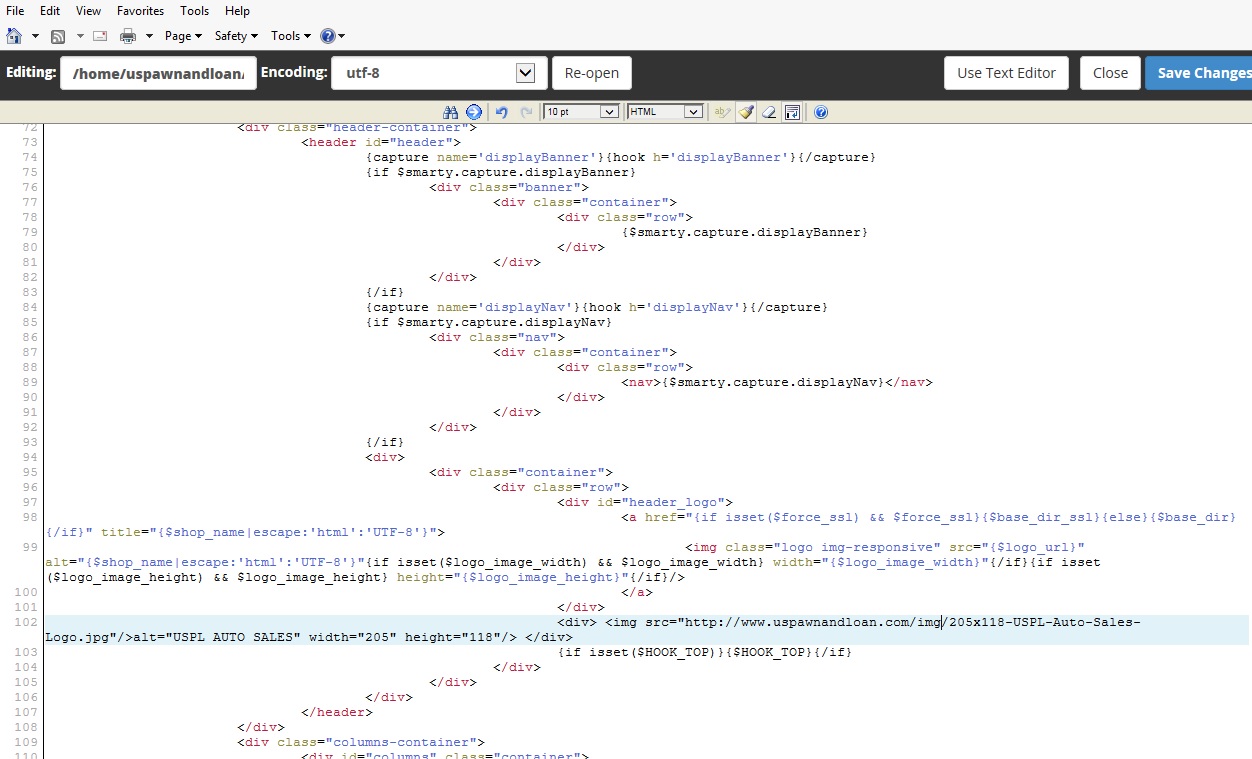Image resolution: width=1252 pixels, height=759 pixels.
Task: Click the eraser icon in editor toolbar
Action: [x=769, y=112]
